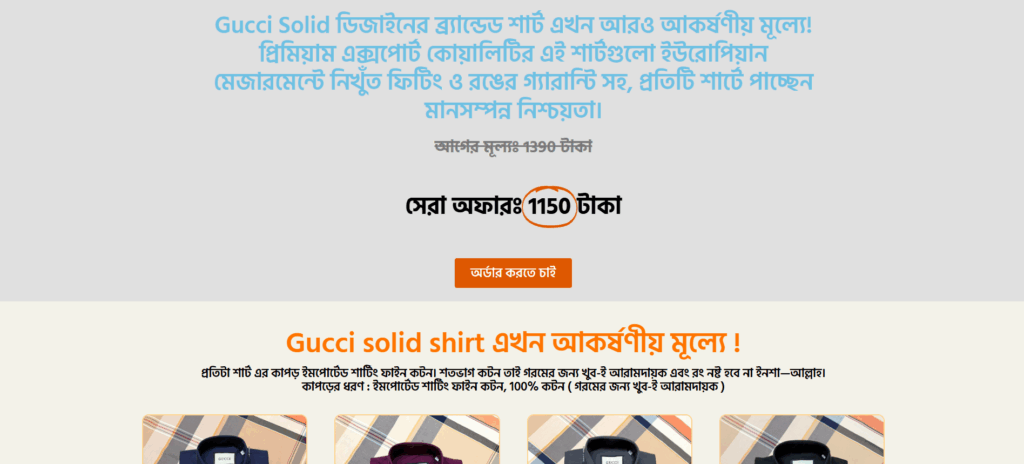Open the navy blue shirt thumbnail

(225, 439)
